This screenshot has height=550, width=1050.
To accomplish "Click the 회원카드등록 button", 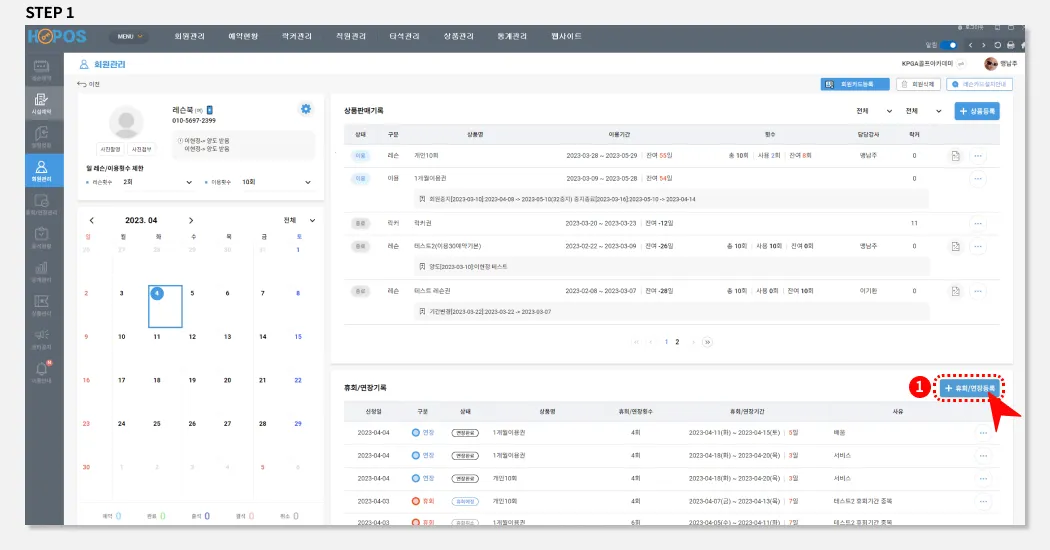I will [854, 85].
